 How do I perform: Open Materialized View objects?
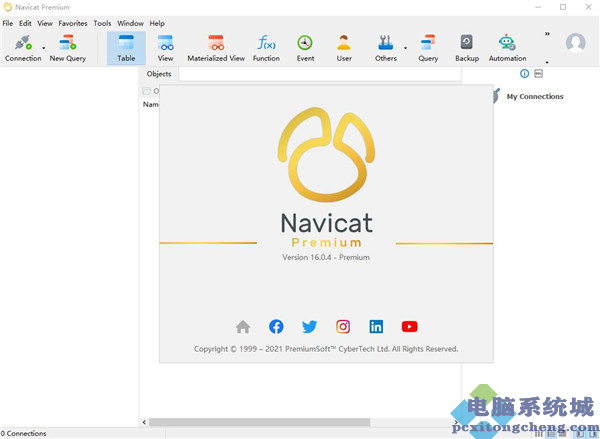(216, 48)
